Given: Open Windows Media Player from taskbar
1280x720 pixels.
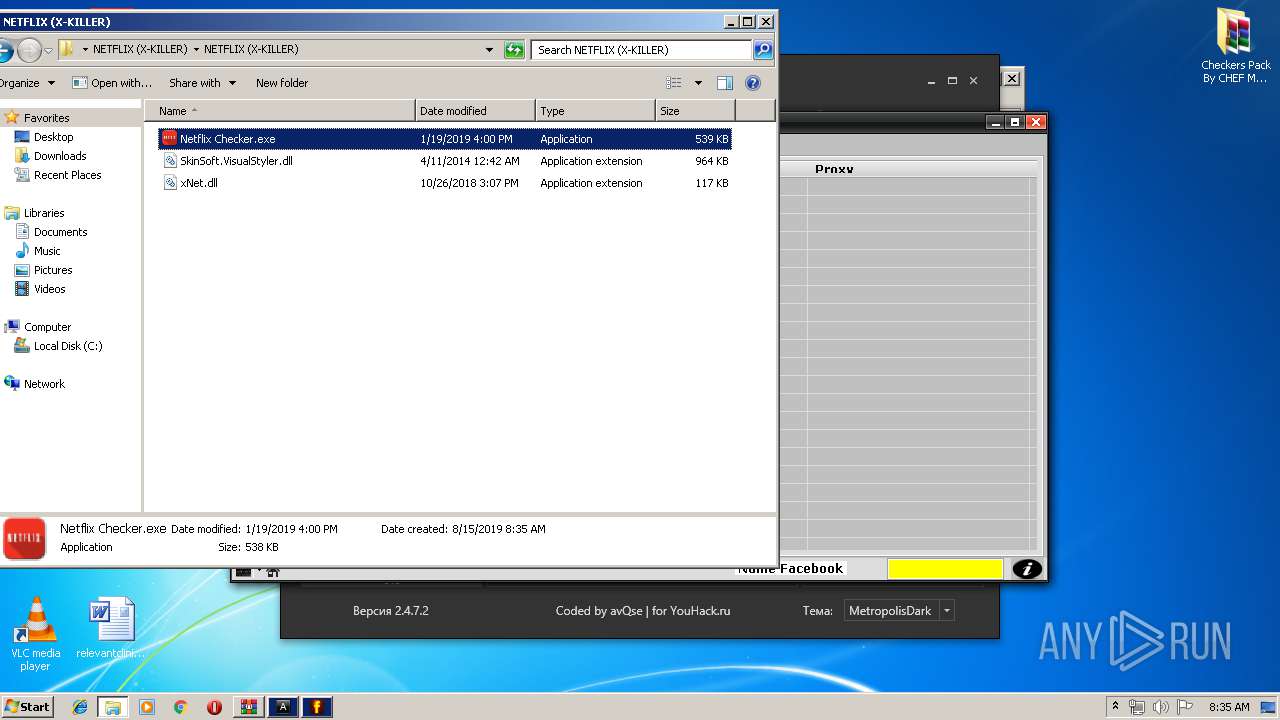Looking at the screenshot, I should tap(147, 707).
